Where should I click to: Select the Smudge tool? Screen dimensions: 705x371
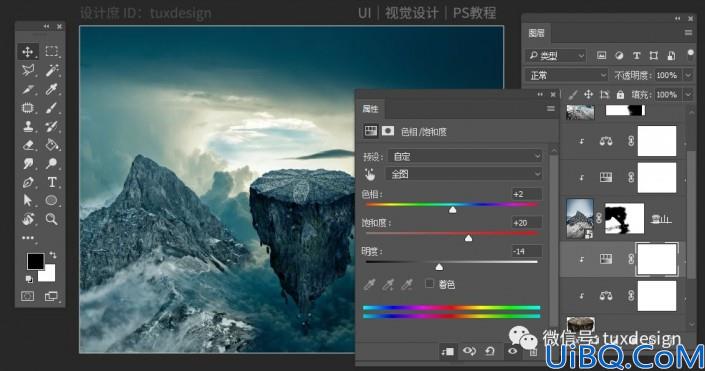[28, 164]
